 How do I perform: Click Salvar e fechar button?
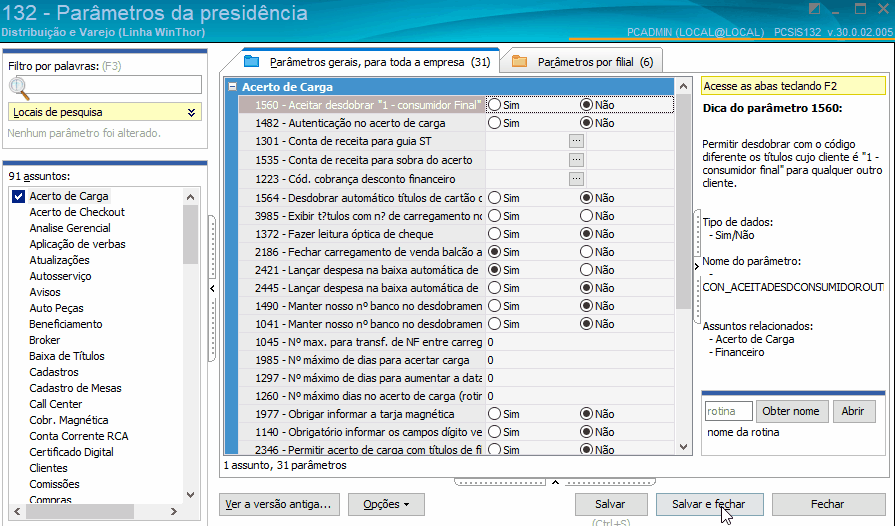[709, 504]
